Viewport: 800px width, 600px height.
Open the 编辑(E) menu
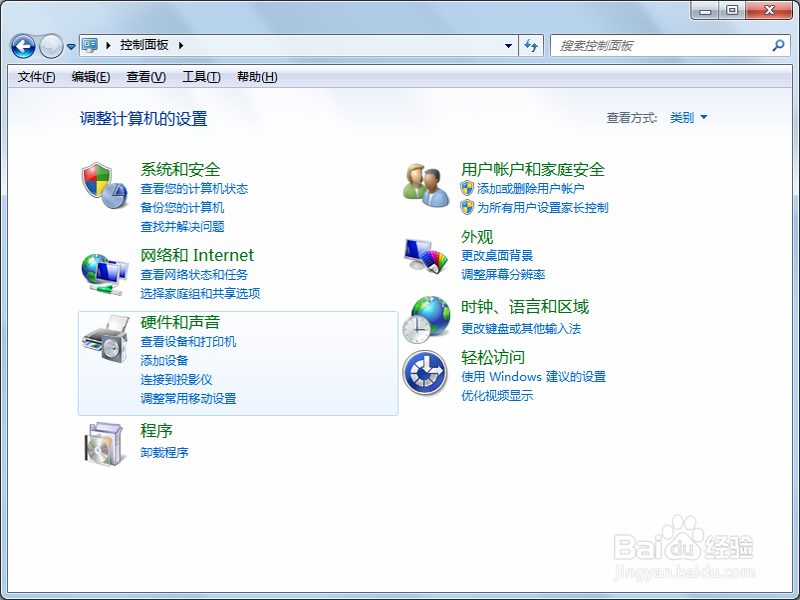pyautogui.click(x=91, y=77)
